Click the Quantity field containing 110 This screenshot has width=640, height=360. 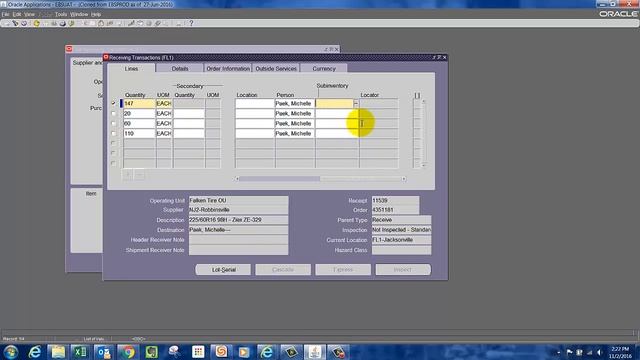point(139,133)
